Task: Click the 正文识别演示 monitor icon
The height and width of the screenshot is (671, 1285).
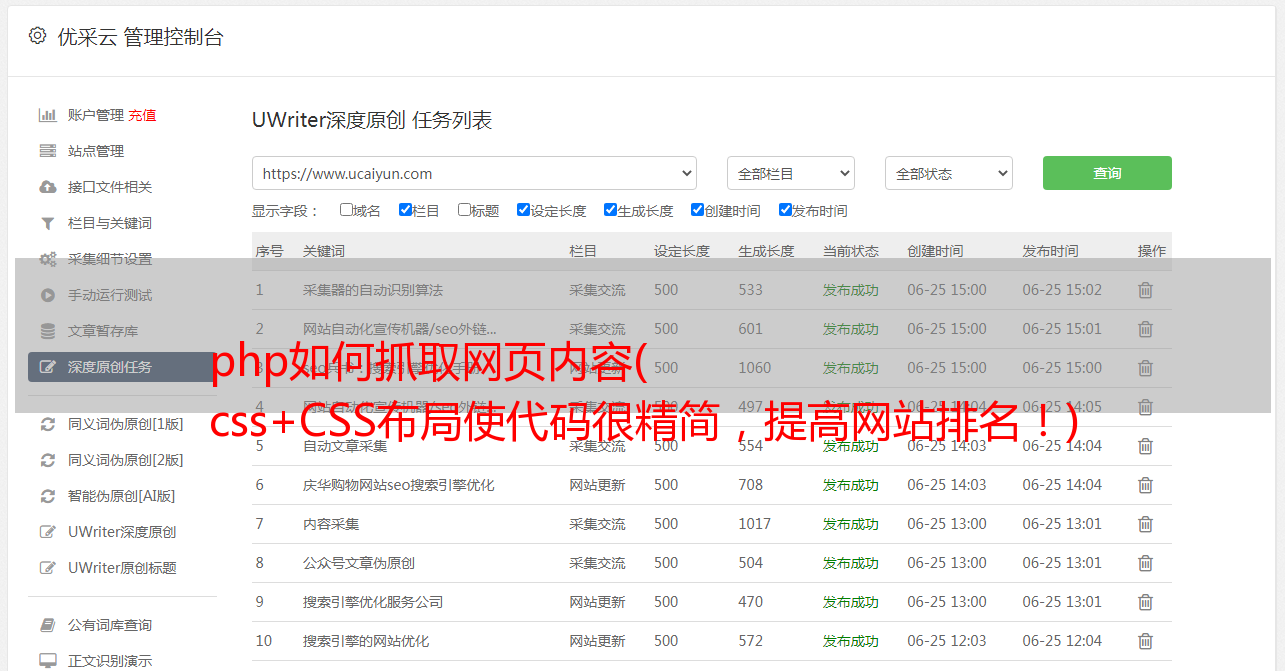Action: 47,661
